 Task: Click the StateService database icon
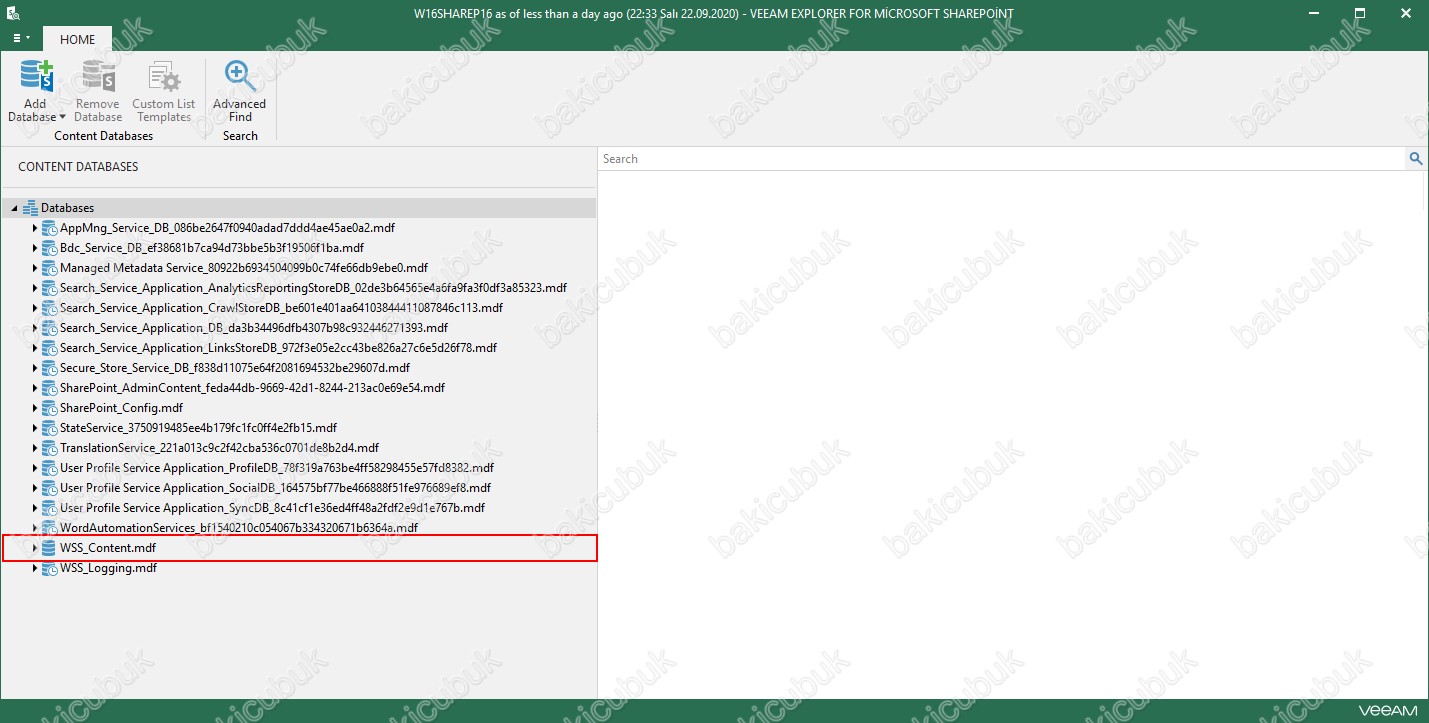49,428
